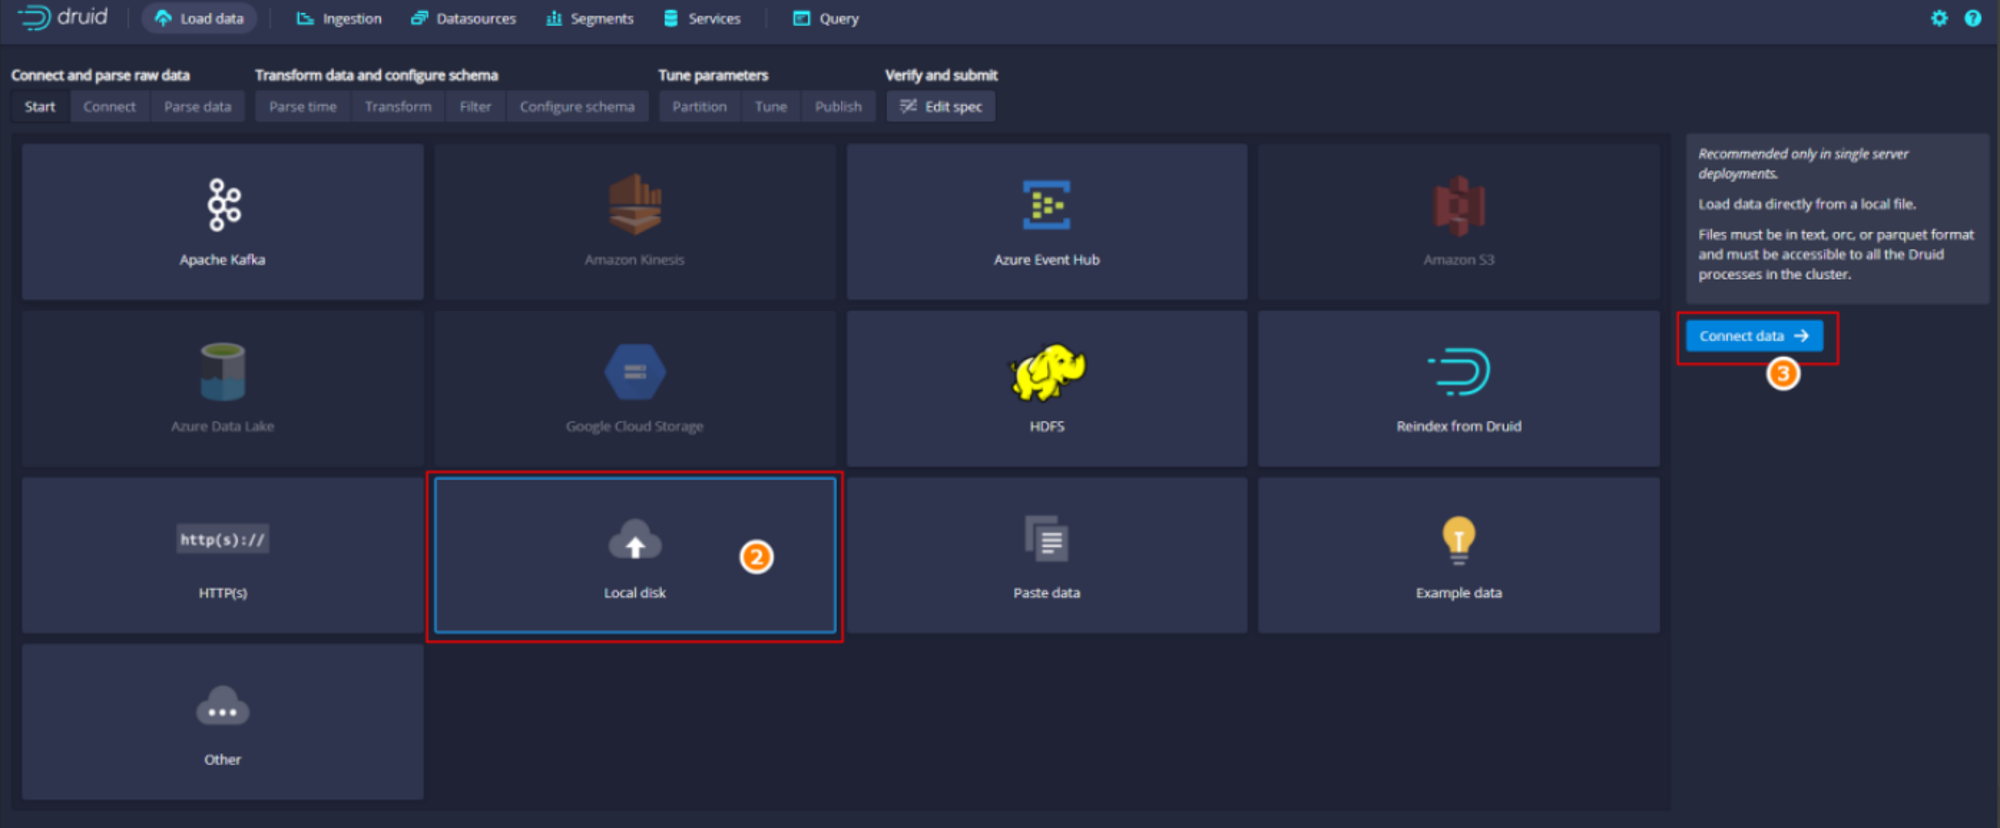Go to the Publish step tab
The image size is (2000, 828).
(x=838, y=106)
